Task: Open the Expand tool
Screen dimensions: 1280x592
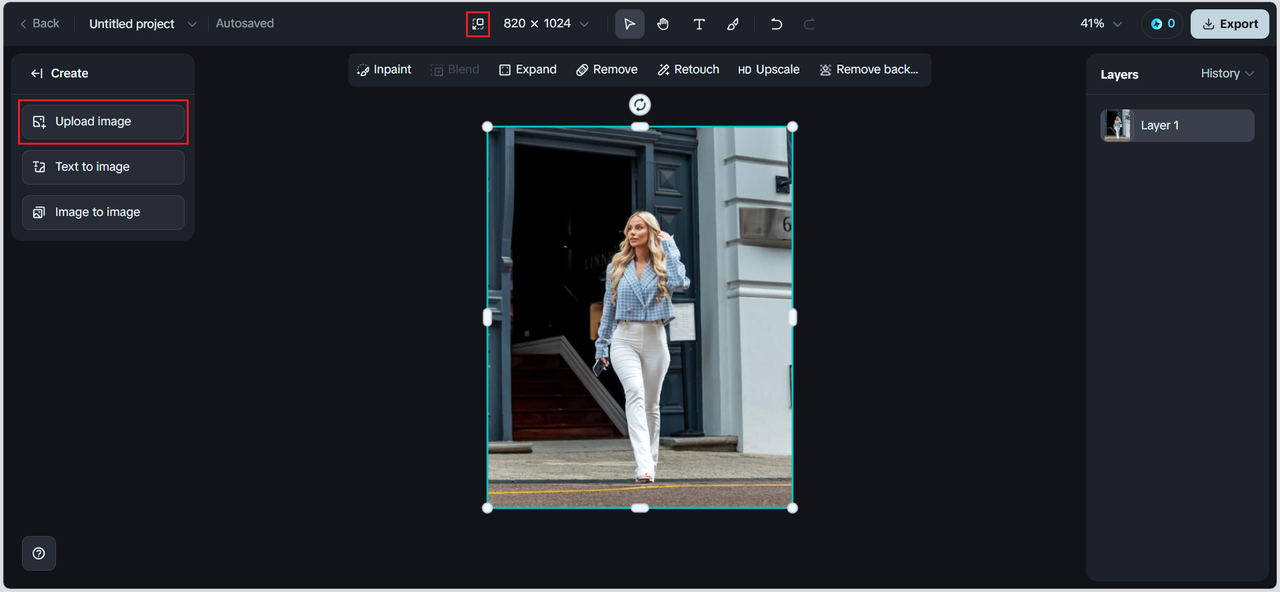Action: coord(528,69)
